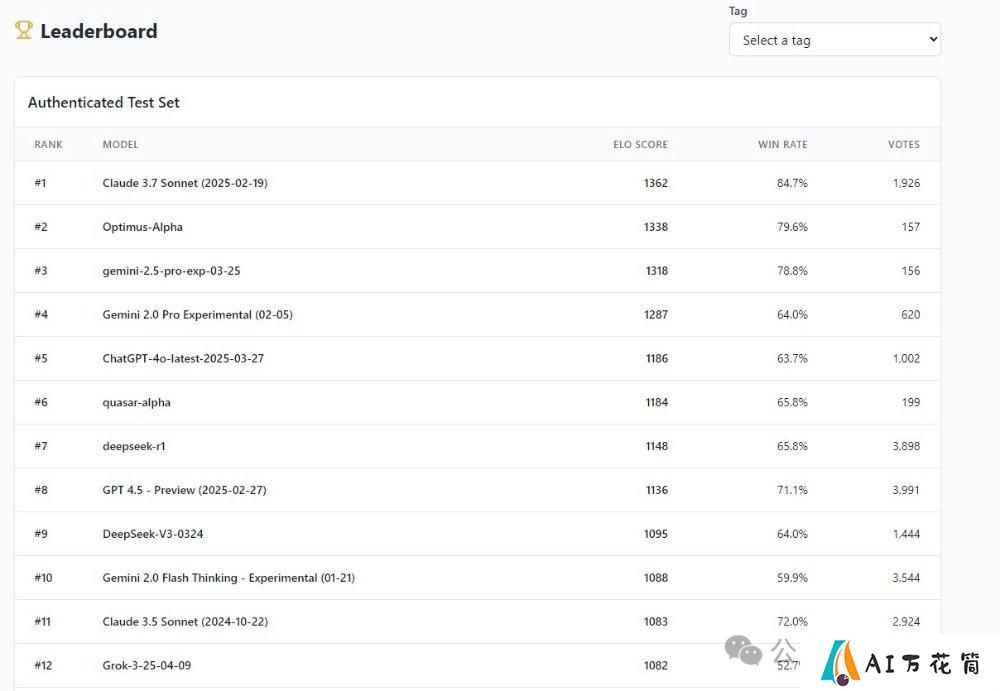The height and width of the screenshot is (691, 1000).
Task: Sort by the RANK column header
Action: pos(48,144)
